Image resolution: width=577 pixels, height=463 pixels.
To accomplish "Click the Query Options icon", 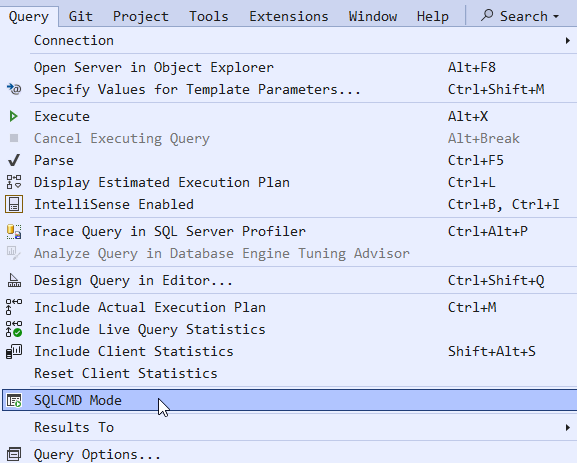I will click(x=14, y=455).
